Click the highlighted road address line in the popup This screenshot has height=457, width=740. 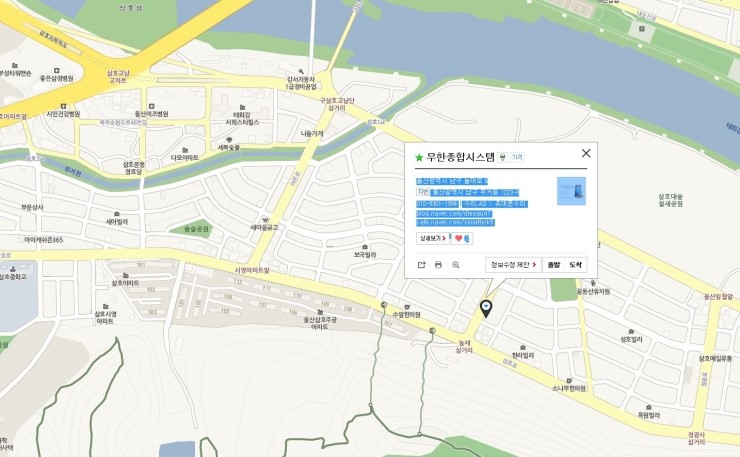(x=452, y=181)
